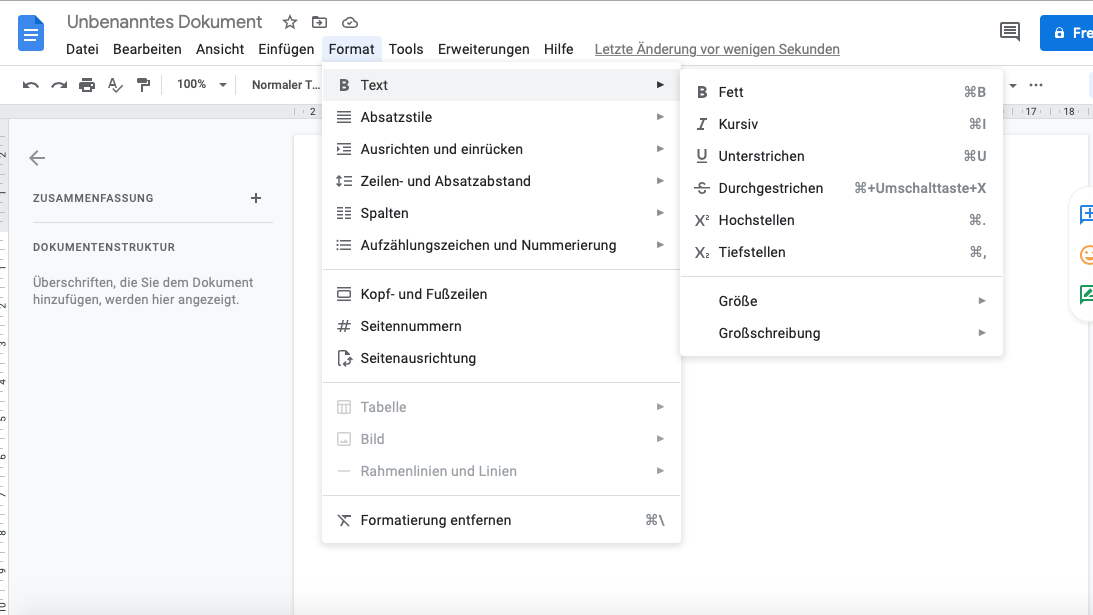Image resolution: width=1093 pixels, height=615 pixels.
Task: Open comment history speech bubble icon
Action: [x=1010, y=32]
